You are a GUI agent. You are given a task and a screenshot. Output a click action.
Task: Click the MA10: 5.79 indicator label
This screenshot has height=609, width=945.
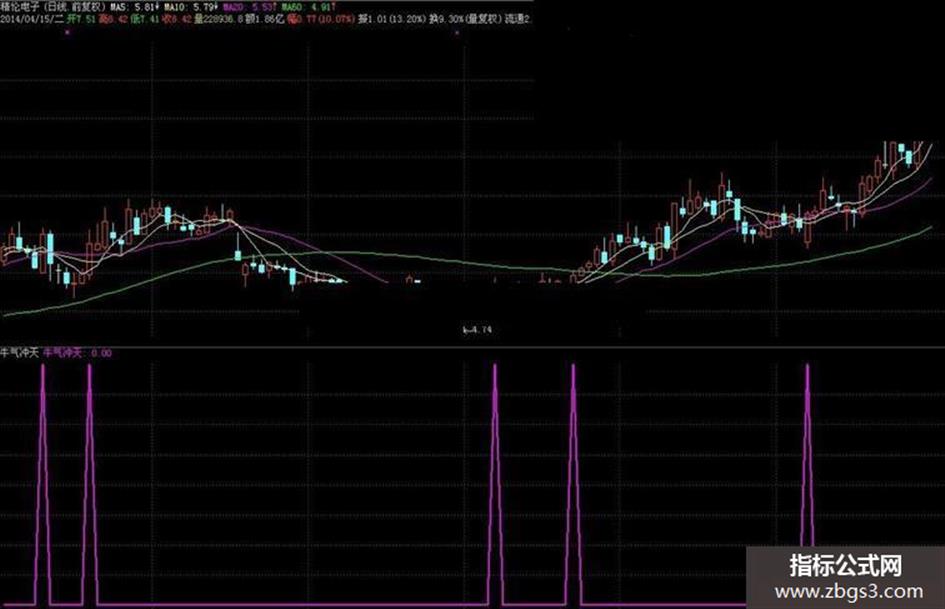pos(190,7)
